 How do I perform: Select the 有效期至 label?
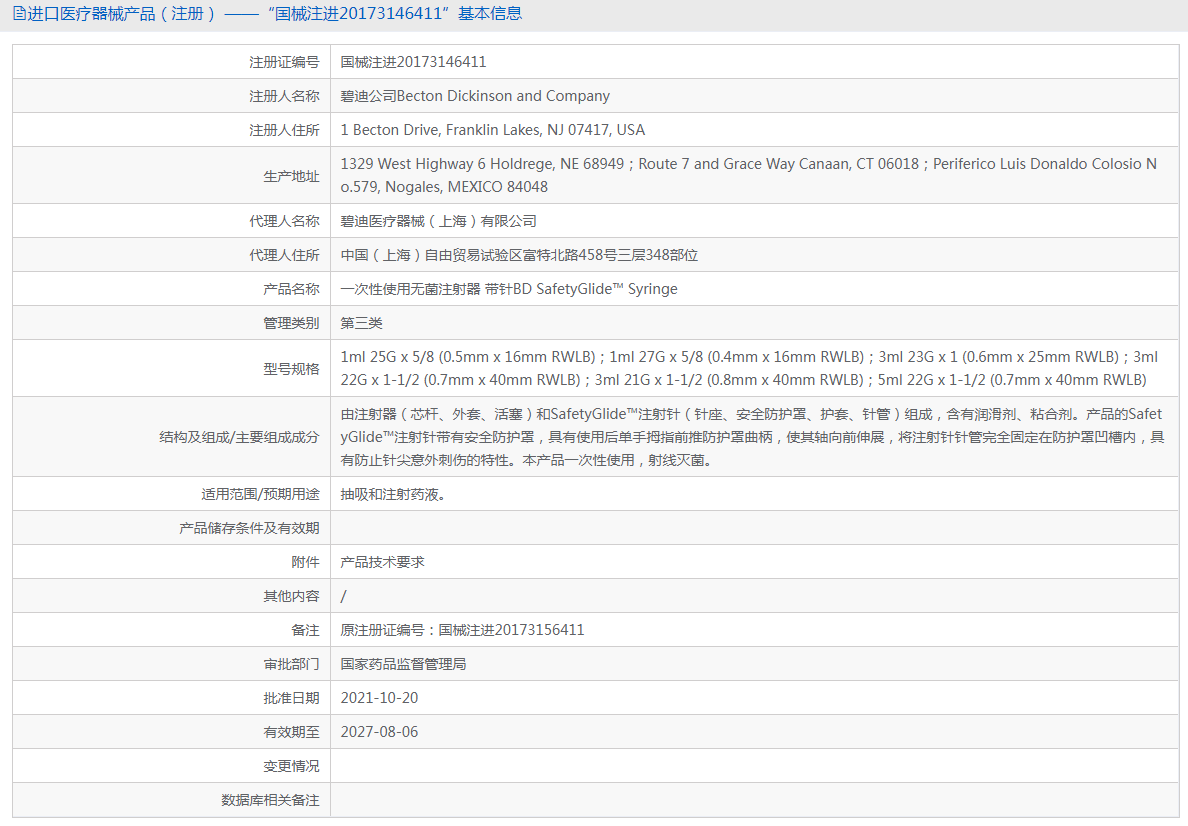[x=291, y=733]
